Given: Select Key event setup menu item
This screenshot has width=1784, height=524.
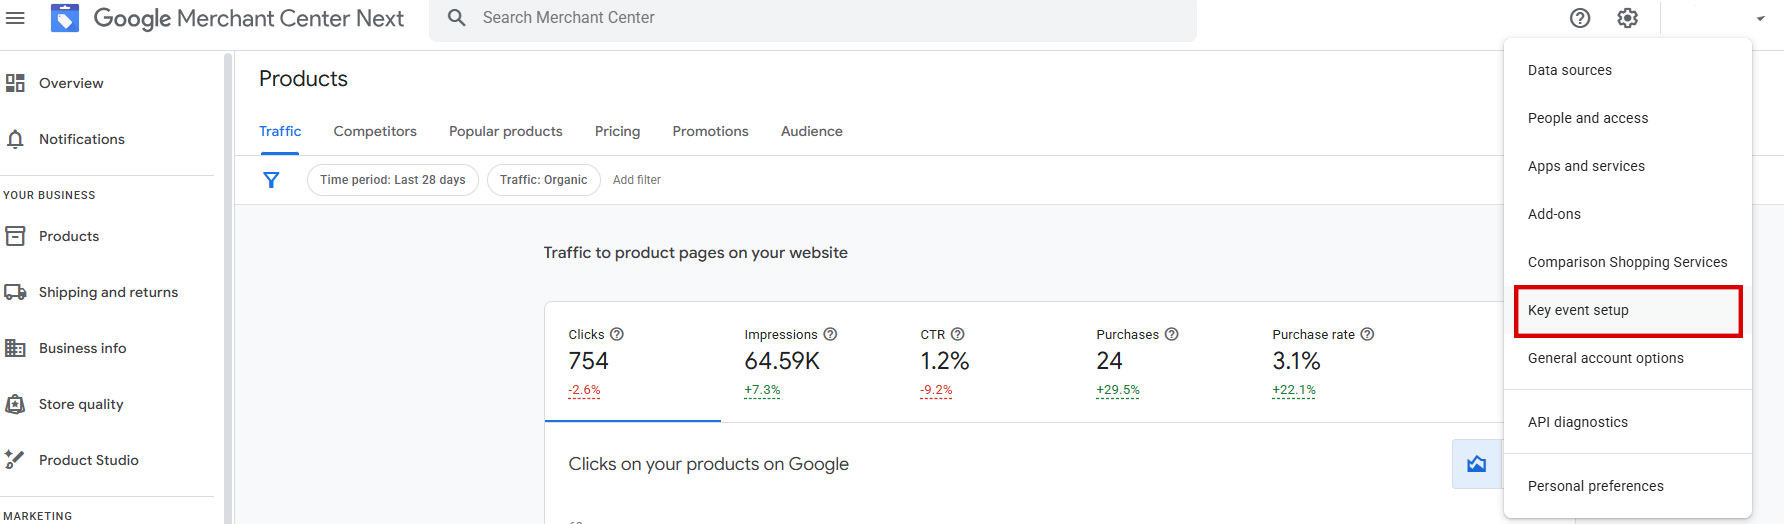Looking at the screenshot, I should coord(1627,310).
